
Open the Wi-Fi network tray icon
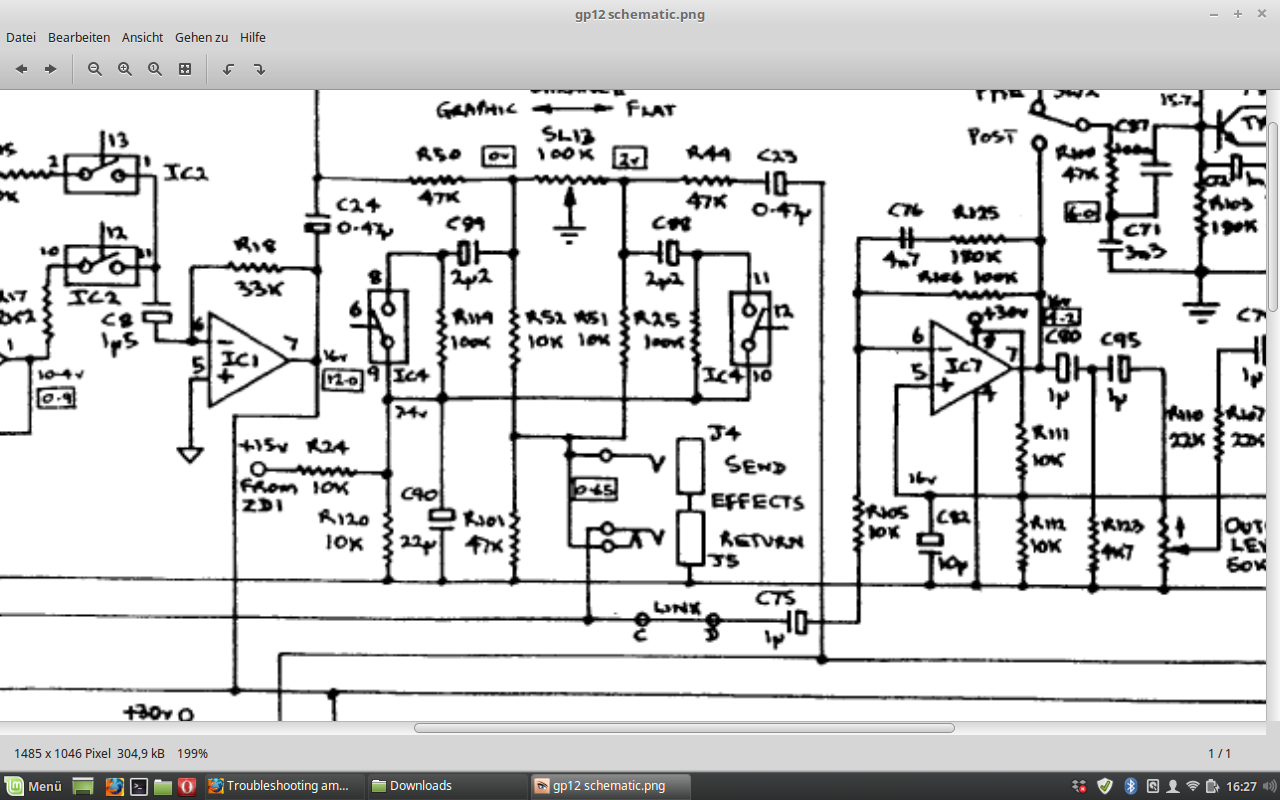point(1193,786)
